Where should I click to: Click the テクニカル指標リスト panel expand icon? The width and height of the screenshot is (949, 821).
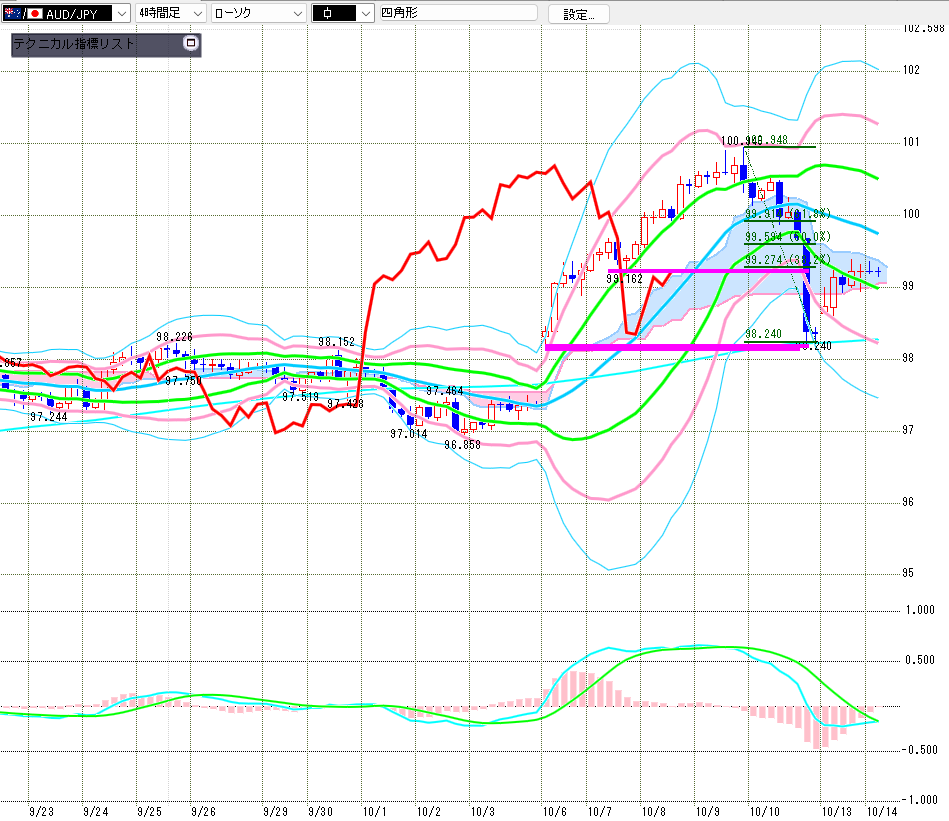191,44
